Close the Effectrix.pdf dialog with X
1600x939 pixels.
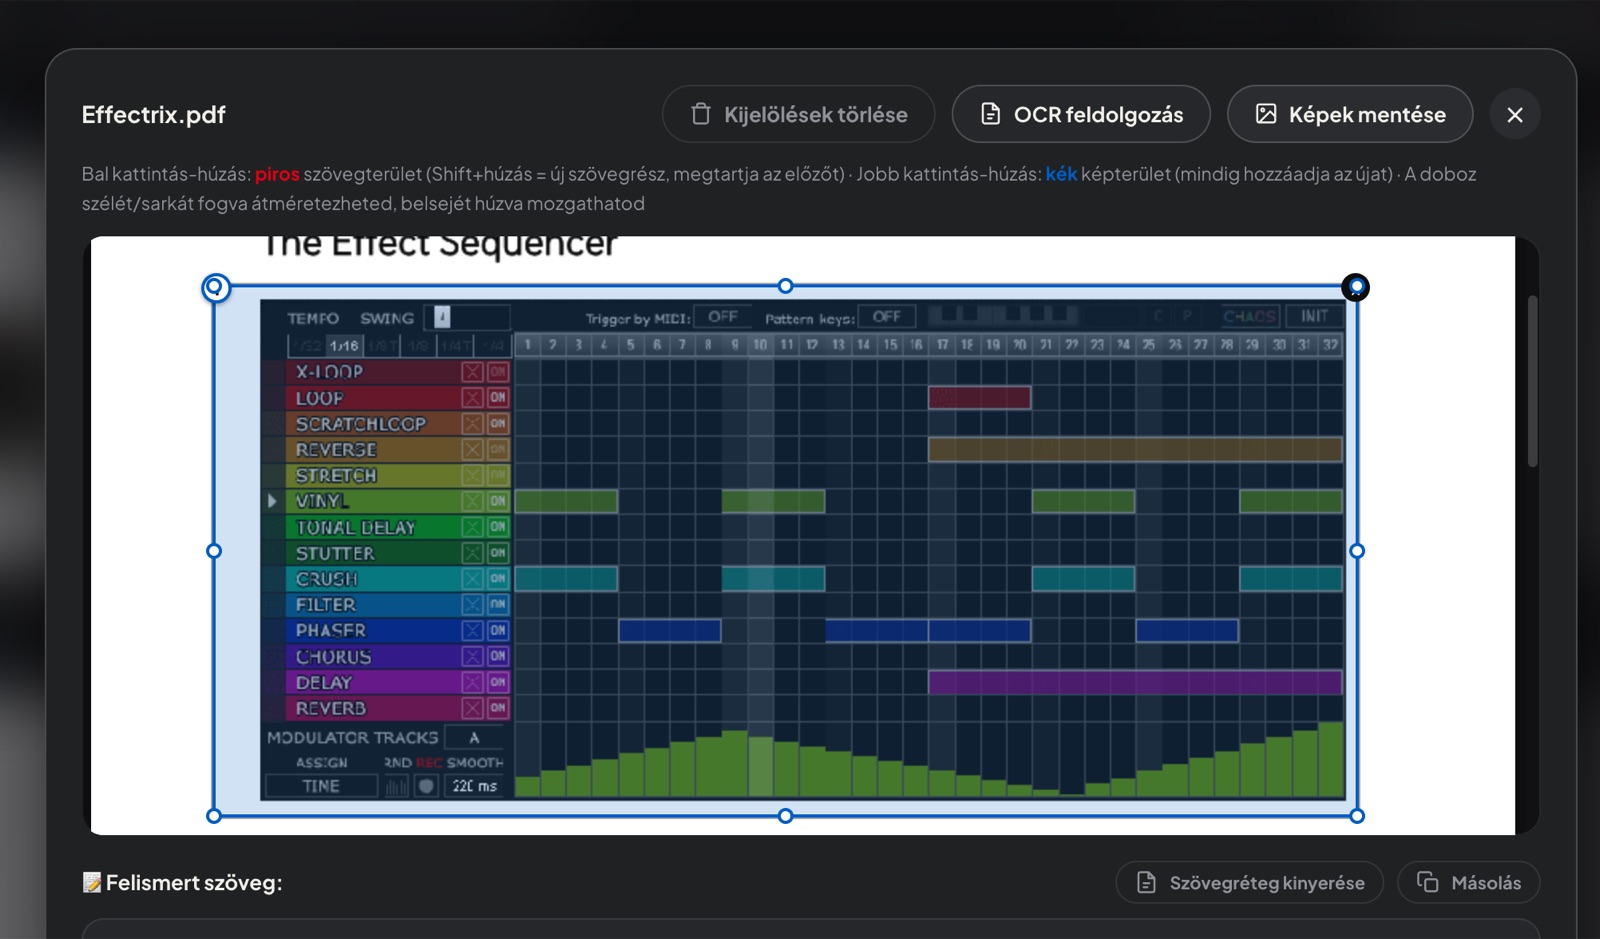1515,114
